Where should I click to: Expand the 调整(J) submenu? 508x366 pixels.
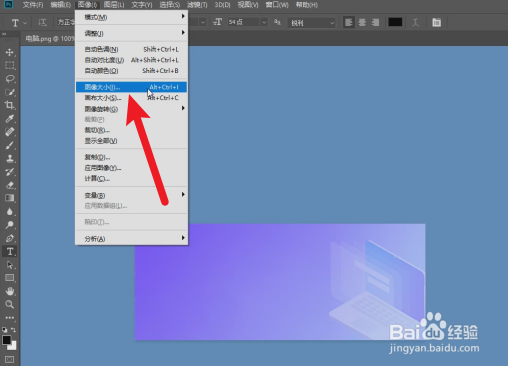click(131, 33)
